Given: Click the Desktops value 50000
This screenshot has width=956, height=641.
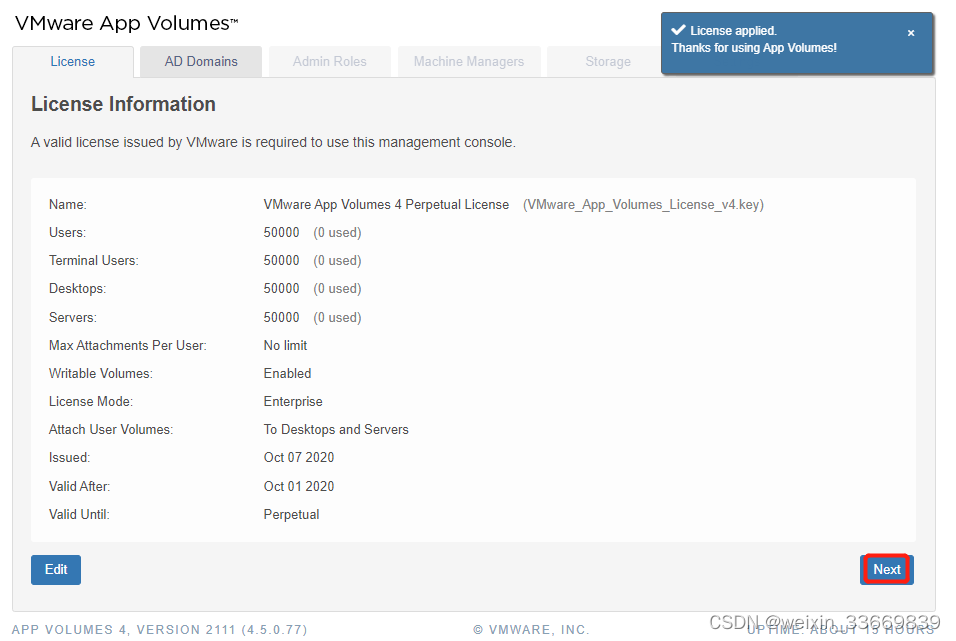Looking at the screenshot, I should (x=281, y=289).
